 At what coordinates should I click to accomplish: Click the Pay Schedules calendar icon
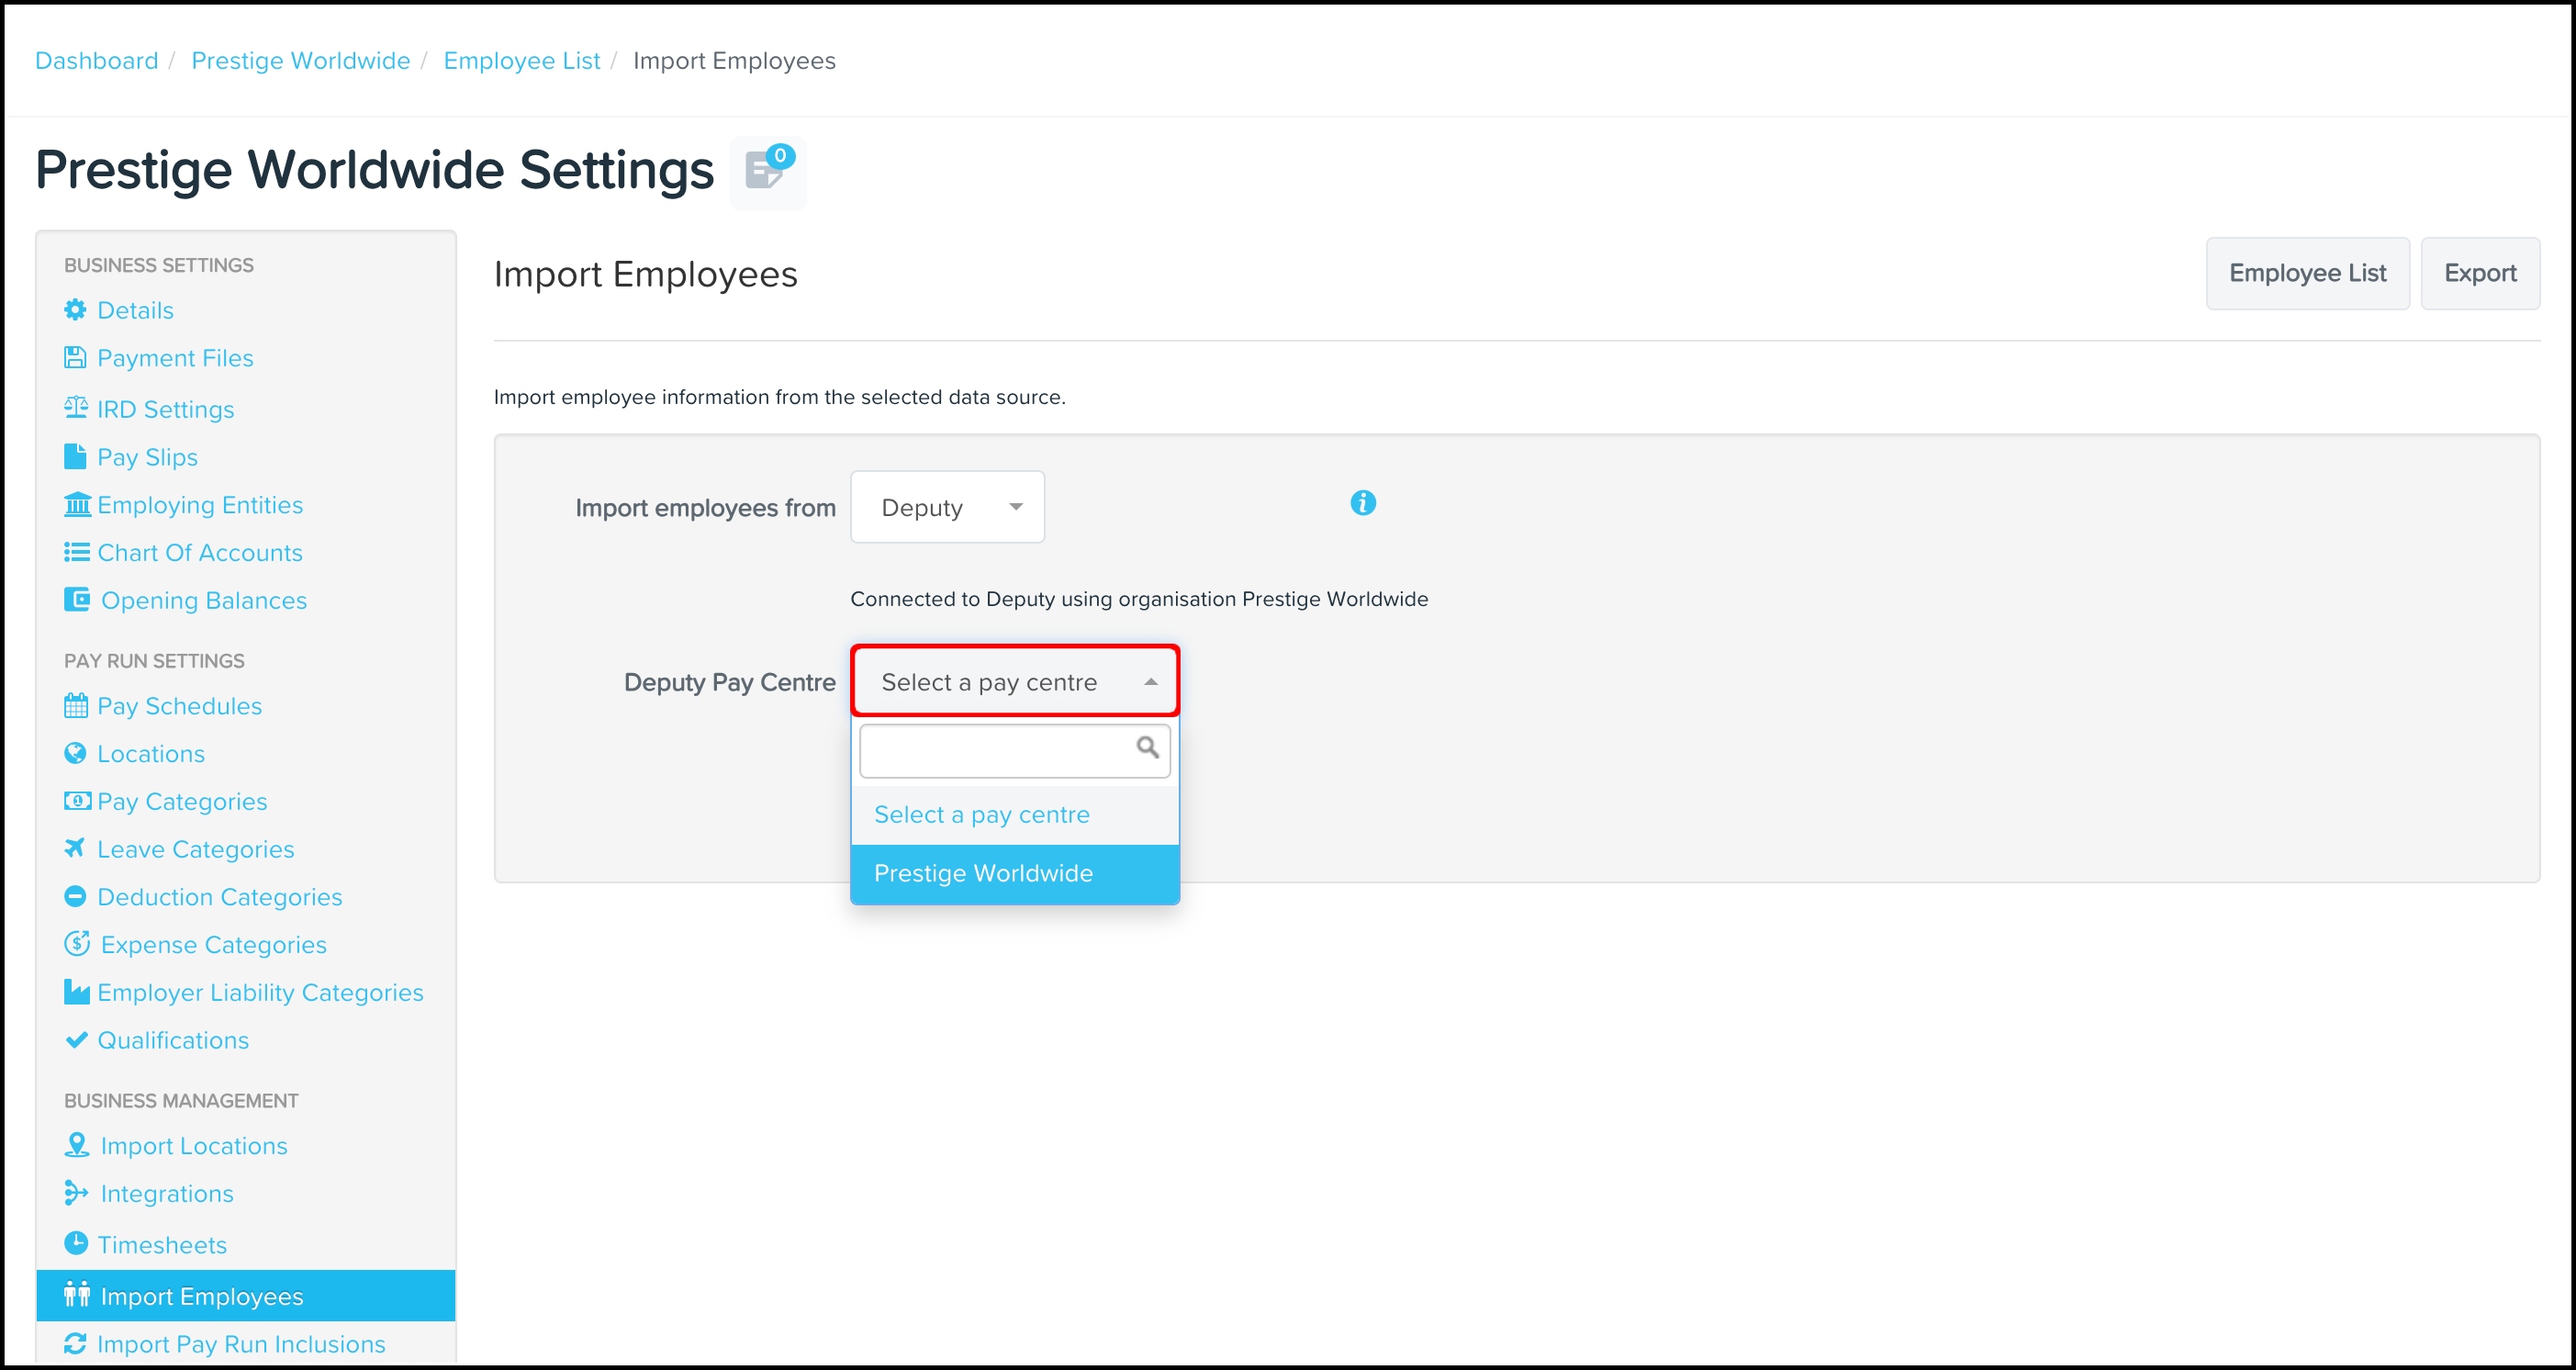pos(76,706)
